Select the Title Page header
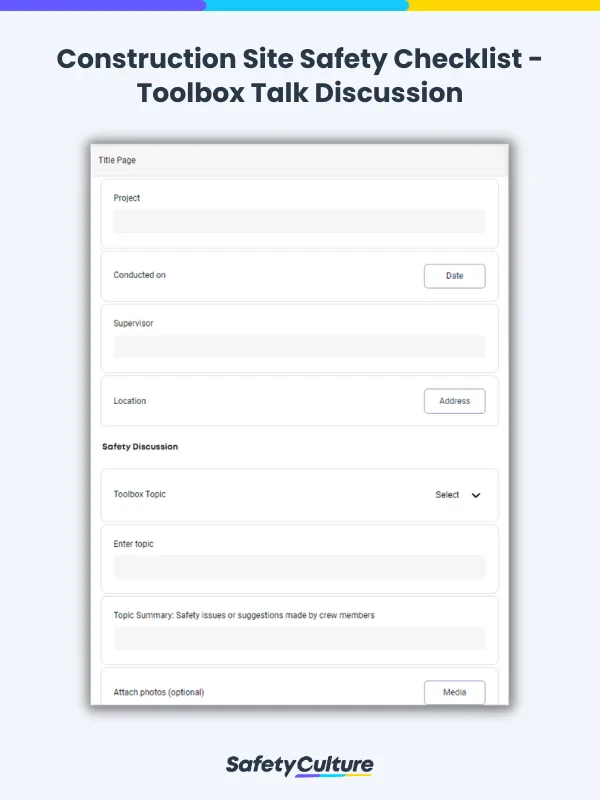This screenshot has width=600, height=800. click(x=117, y=160)
